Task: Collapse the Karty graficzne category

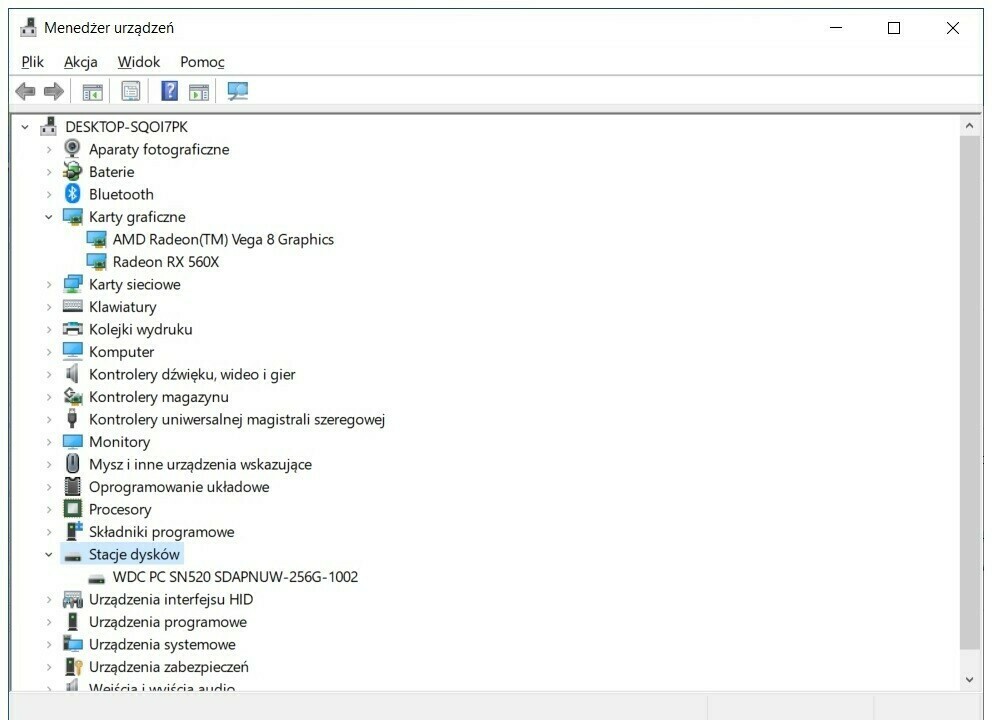Action: coord(48,217)
